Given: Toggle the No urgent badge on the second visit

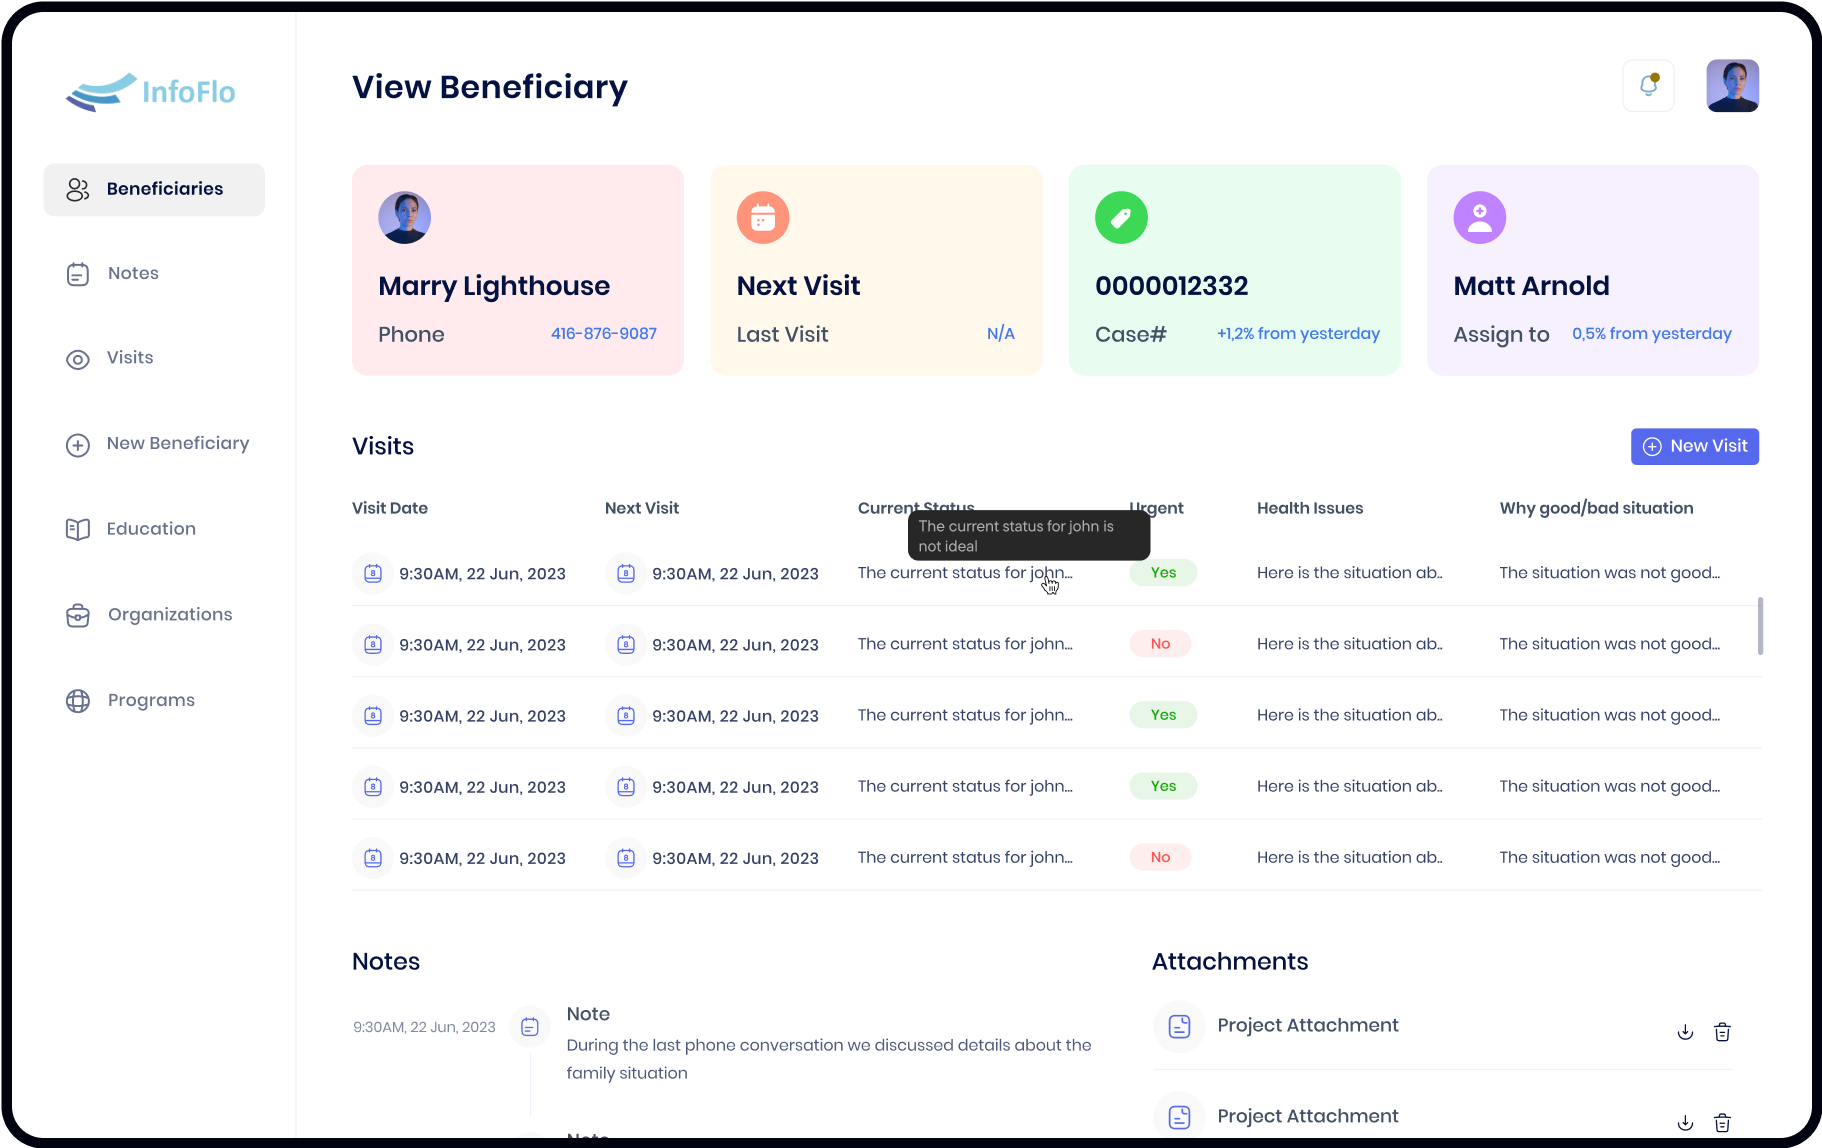Looking at the screenshot, I should pos(1159,643).
